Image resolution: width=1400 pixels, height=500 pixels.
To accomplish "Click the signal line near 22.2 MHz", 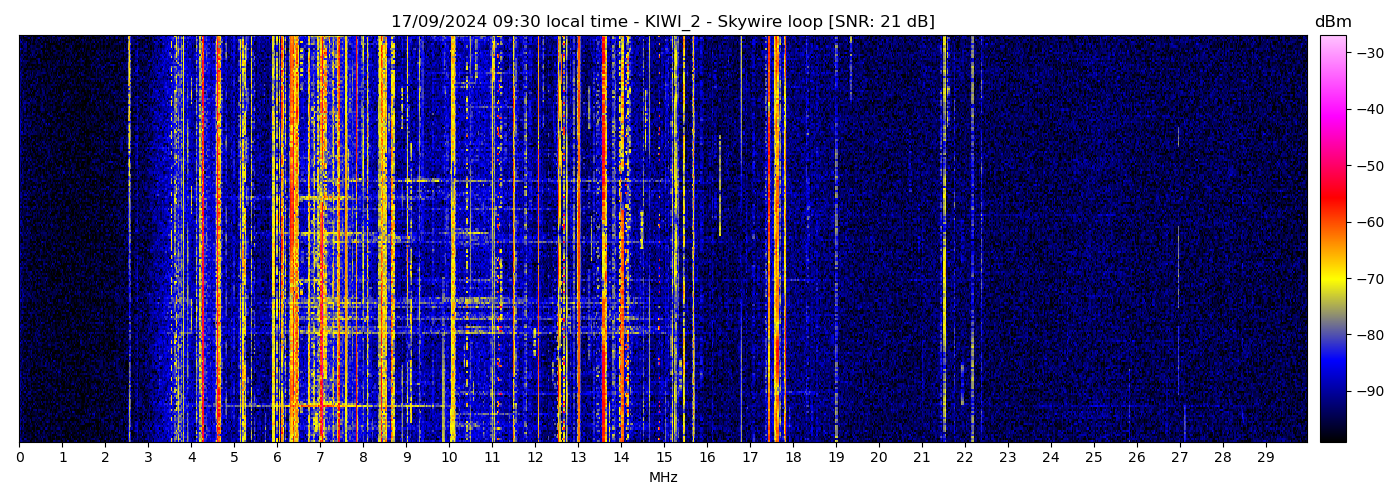I will click(x=972, y=240).
